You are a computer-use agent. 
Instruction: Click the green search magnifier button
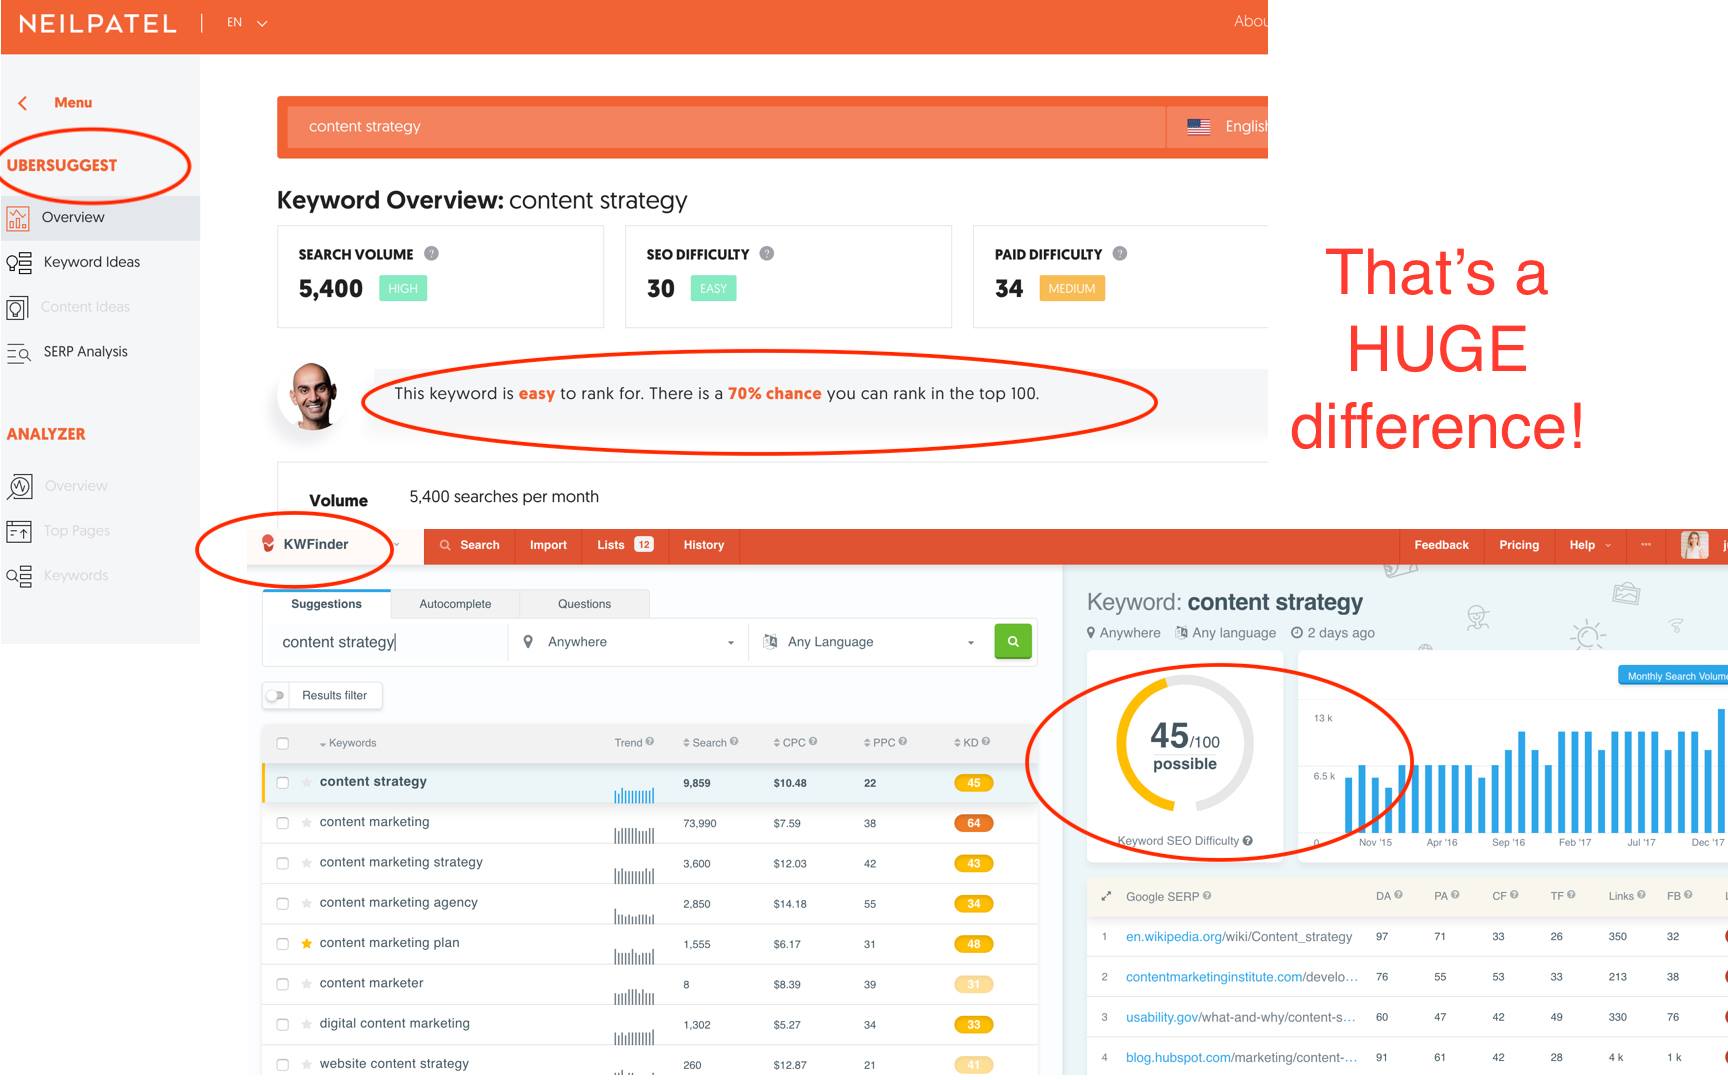point(1013,642)
